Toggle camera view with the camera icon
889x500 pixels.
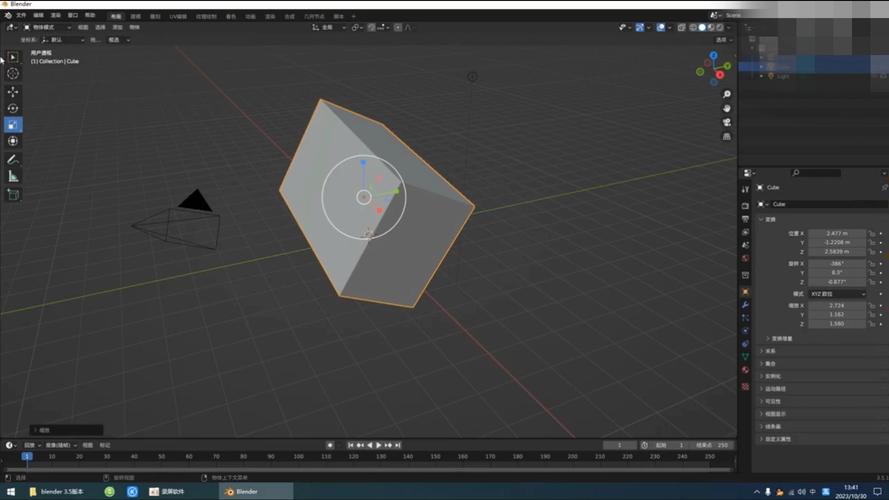click(727, 122)
